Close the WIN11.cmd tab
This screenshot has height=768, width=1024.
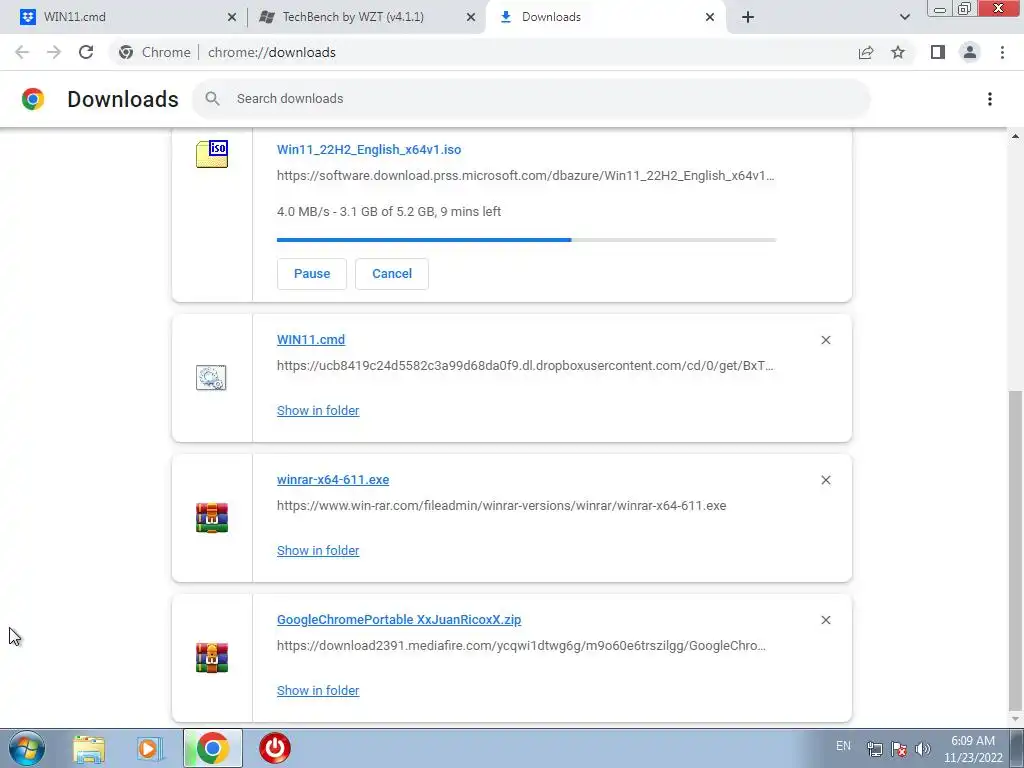pyautogui.click(x=231, y=17)
